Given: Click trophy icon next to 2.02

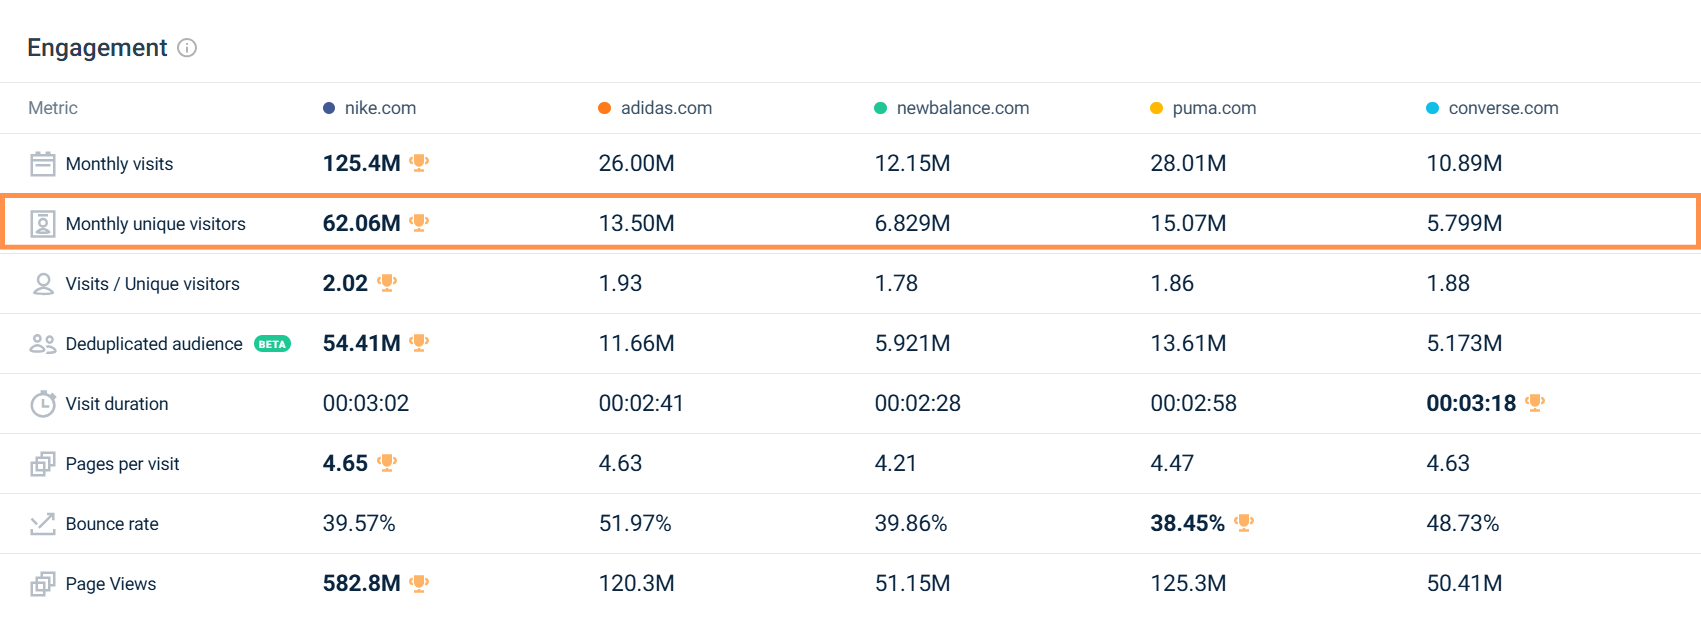Looking at the screenshot, I should (387, 283).
